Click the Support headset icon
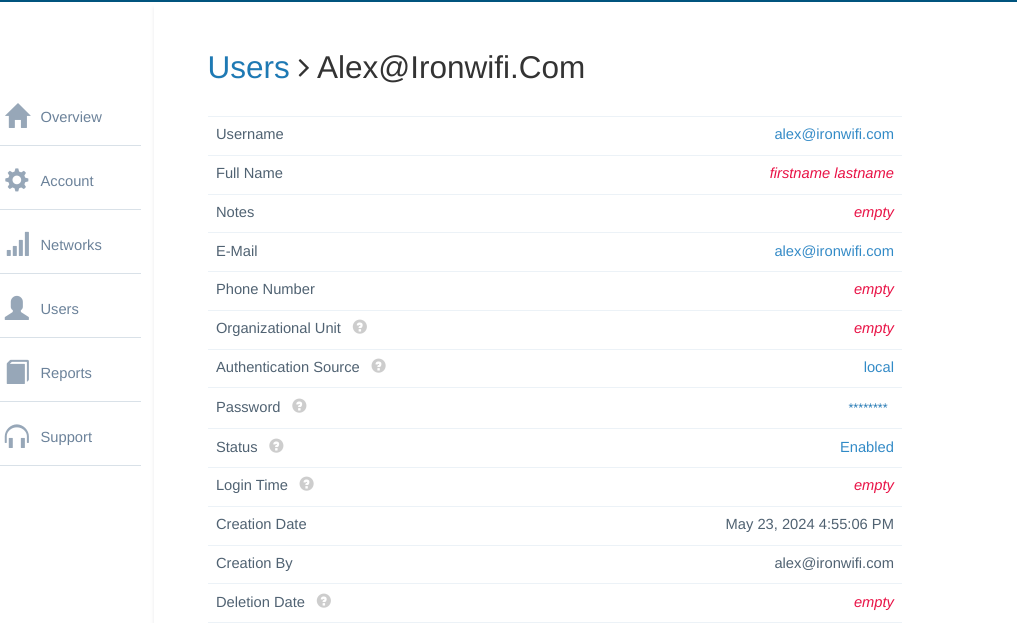This screenshot has width=1017, height=623. (x=17, y=436)
